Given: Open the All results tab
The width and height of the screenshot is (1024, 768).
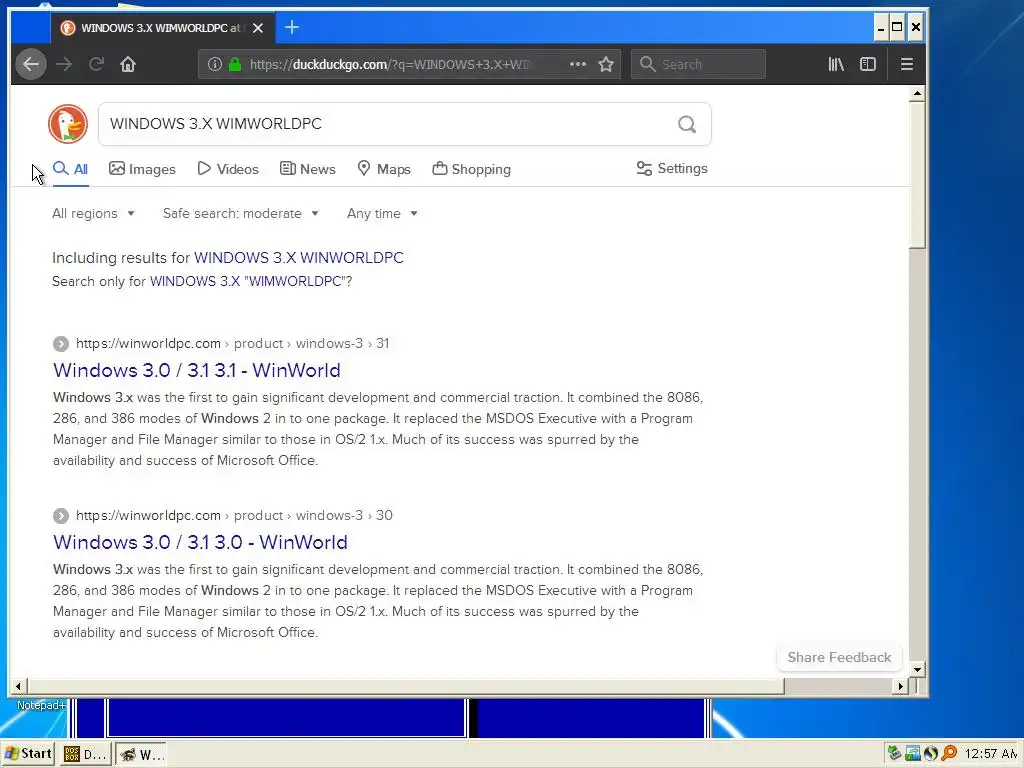Looking at the screenshot, I should 71,169.
